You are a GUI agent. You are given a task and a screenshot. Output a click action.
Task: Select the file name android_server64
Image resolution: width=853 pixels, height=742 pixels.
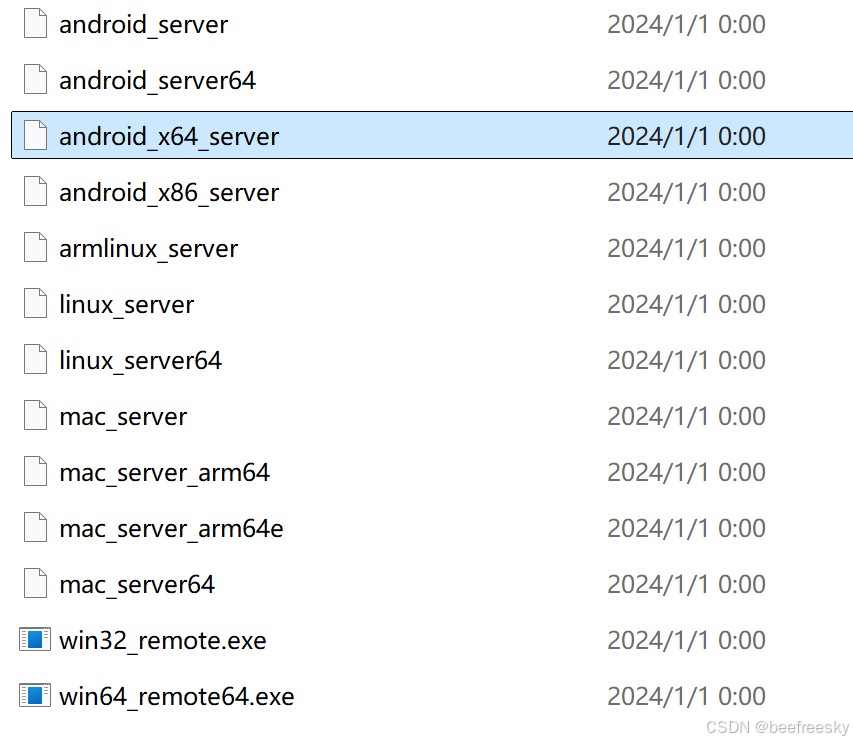pyautogui.click(x=158, y=81)
